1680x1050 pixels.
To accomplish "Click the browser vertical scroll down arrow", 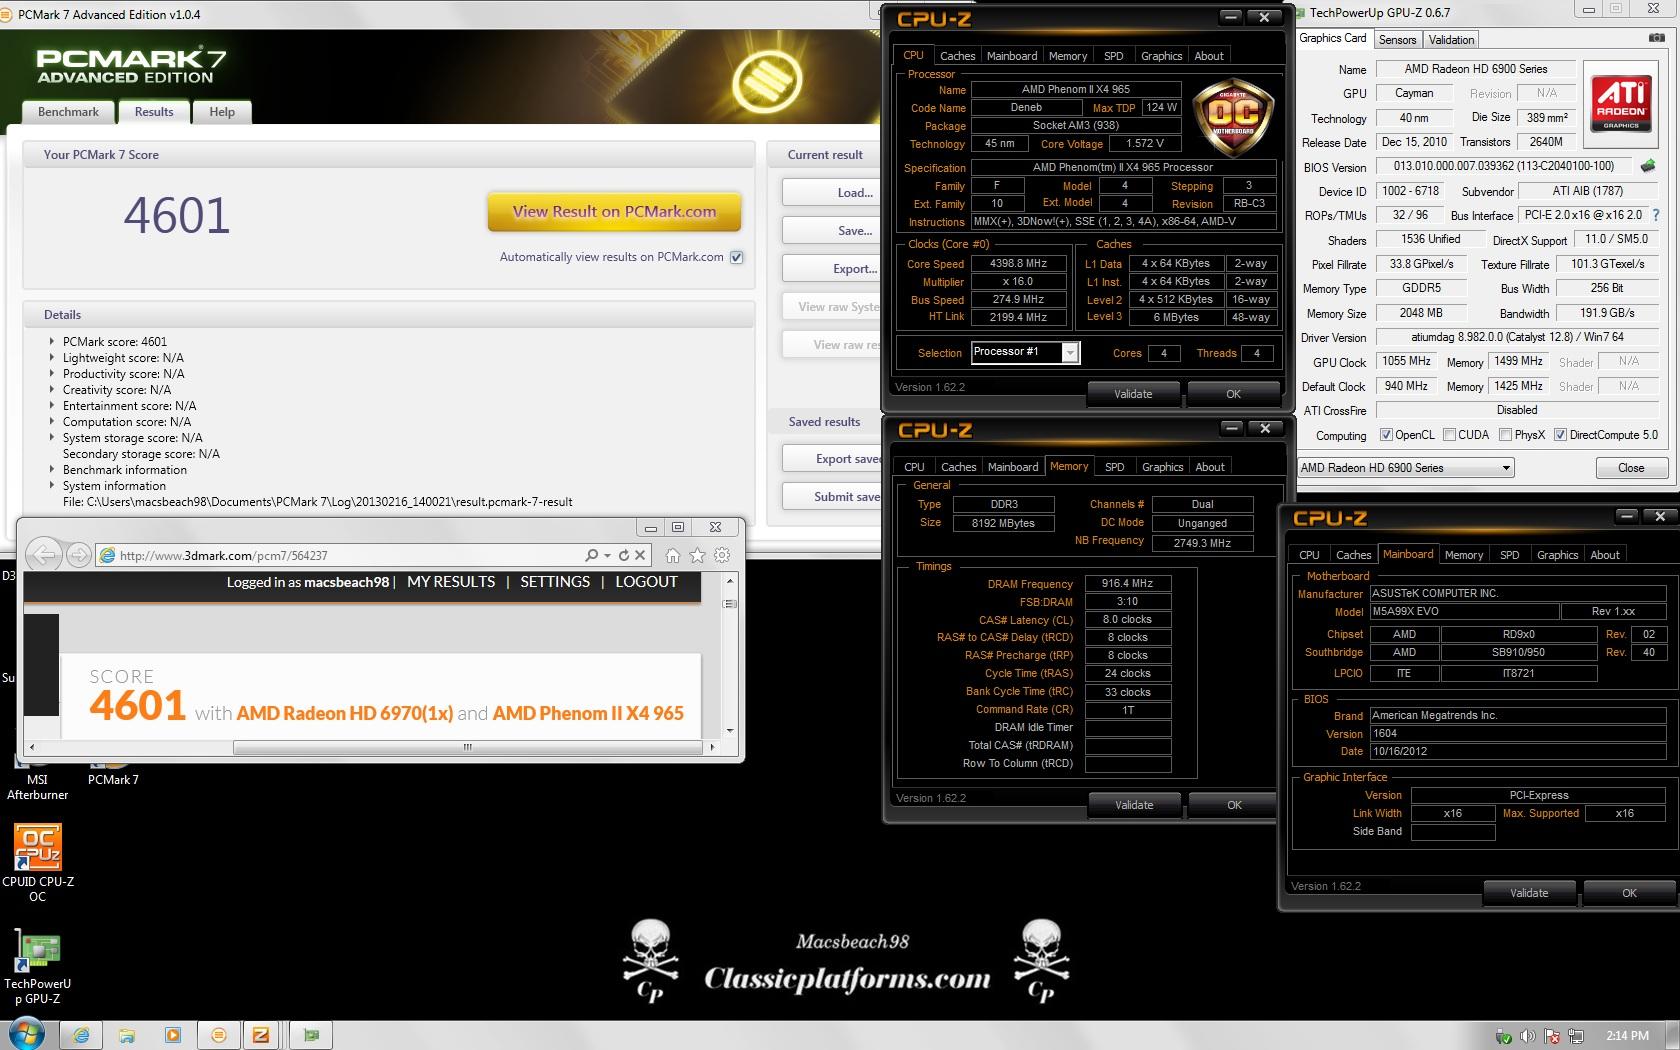I will point(730,730).
